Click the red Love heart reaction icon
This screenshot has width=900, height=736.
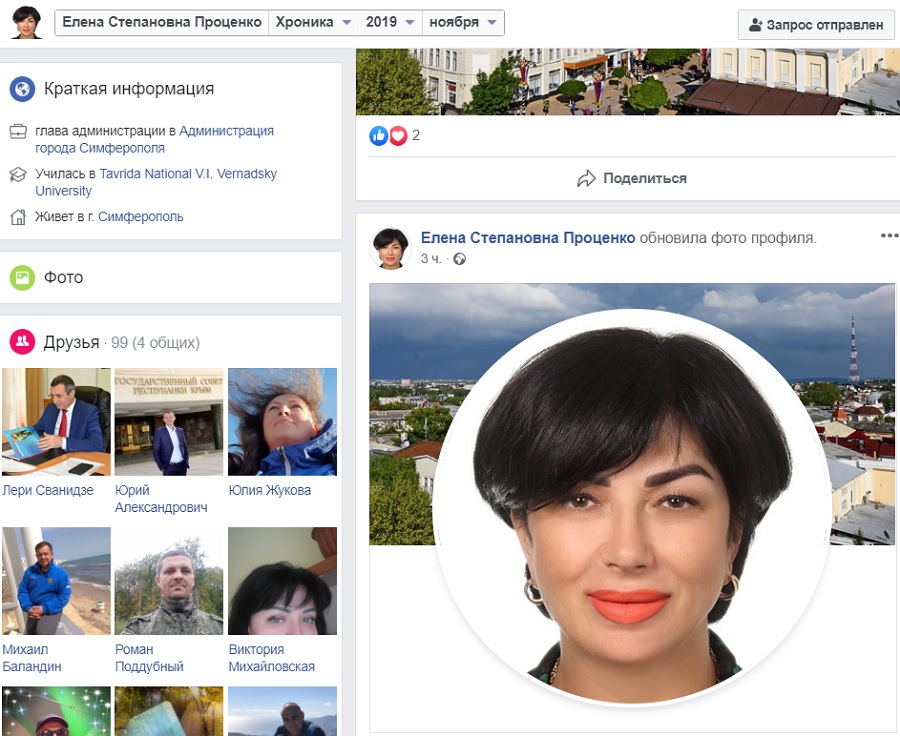pyautogui.click(x=398, y=135)
